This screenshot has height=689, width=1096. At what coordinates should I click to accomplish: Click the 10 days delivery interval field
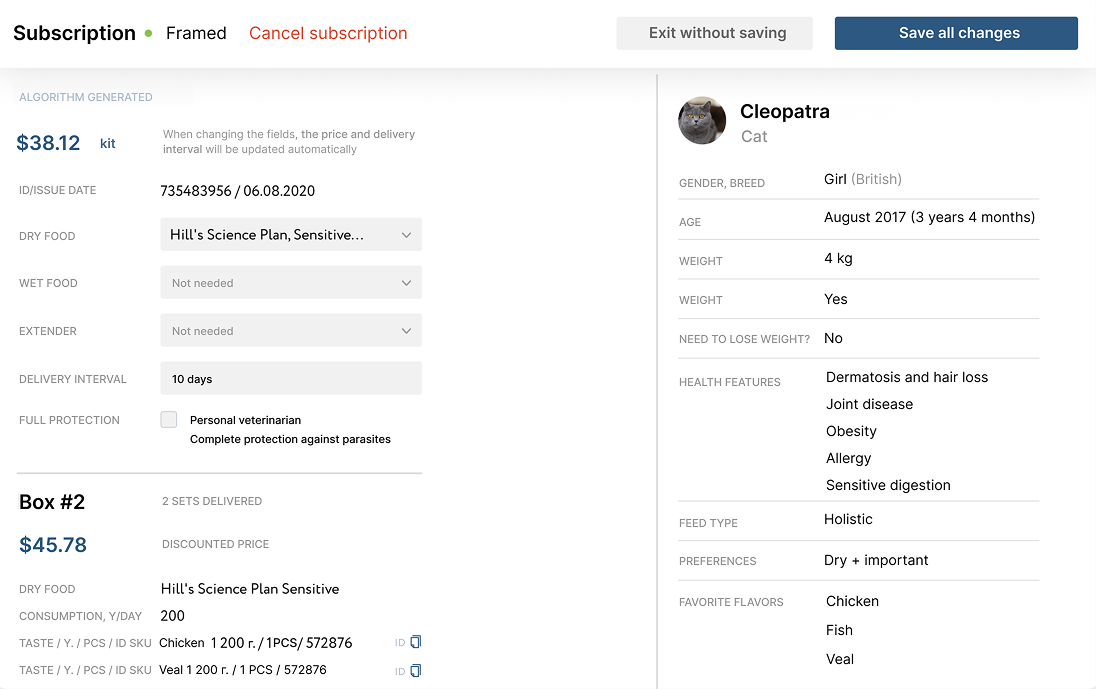coord(290,379)
